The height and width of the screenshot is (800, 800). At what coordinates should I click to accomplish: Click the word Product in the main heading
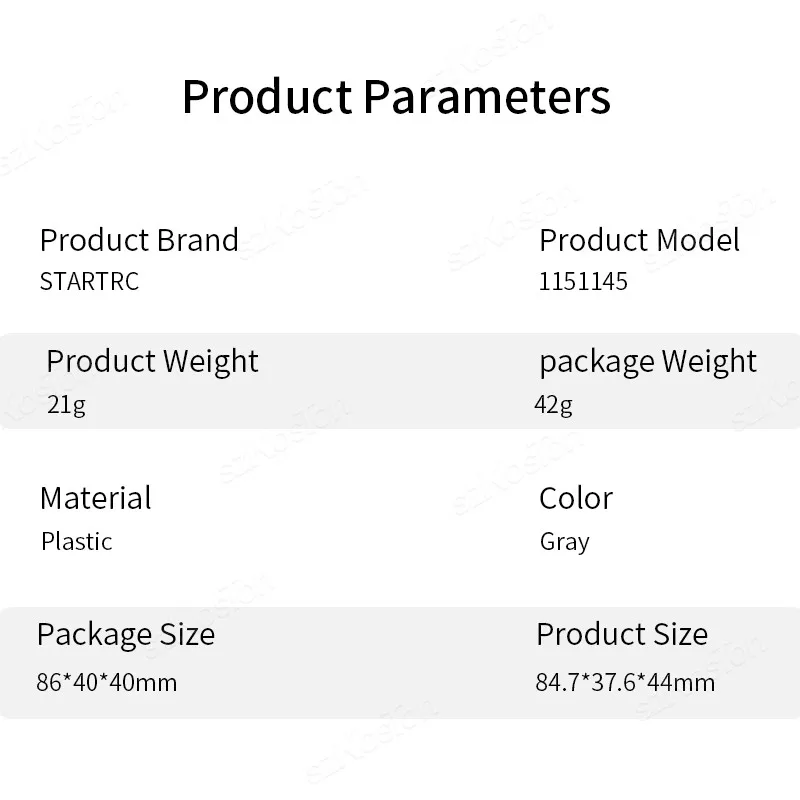(x=266, y=97)
